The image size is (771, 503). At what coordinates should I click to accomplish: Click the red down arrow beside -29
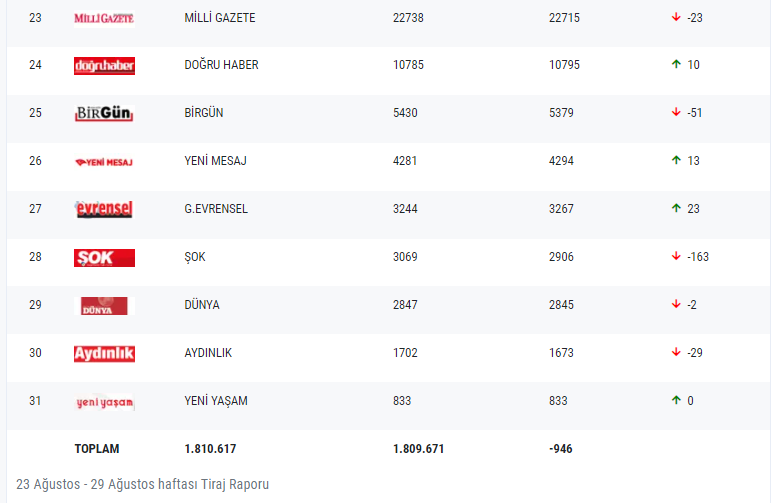click(x=676, y=352)
